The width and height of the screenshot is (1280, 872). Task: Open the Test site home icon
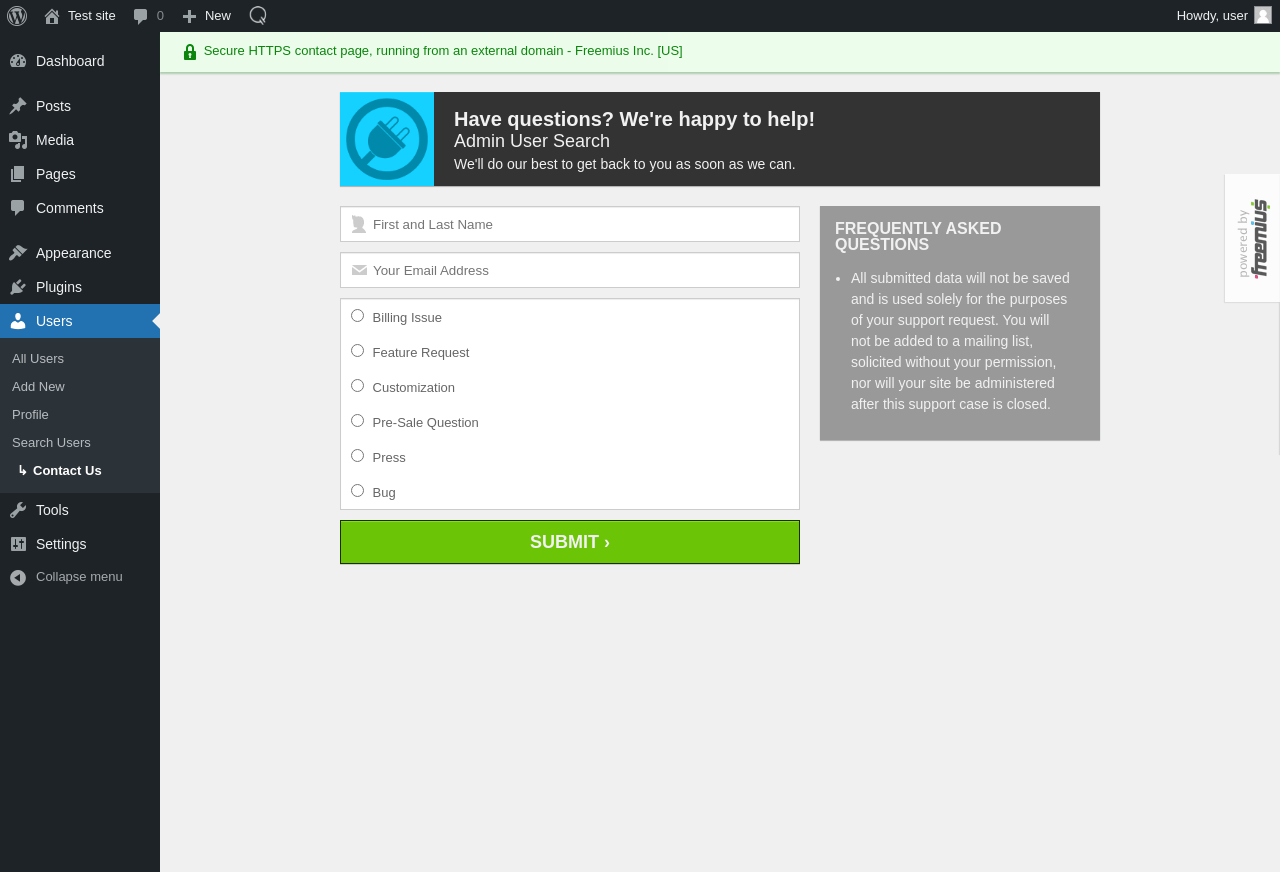pyautogui.click(x=52, y=16)
